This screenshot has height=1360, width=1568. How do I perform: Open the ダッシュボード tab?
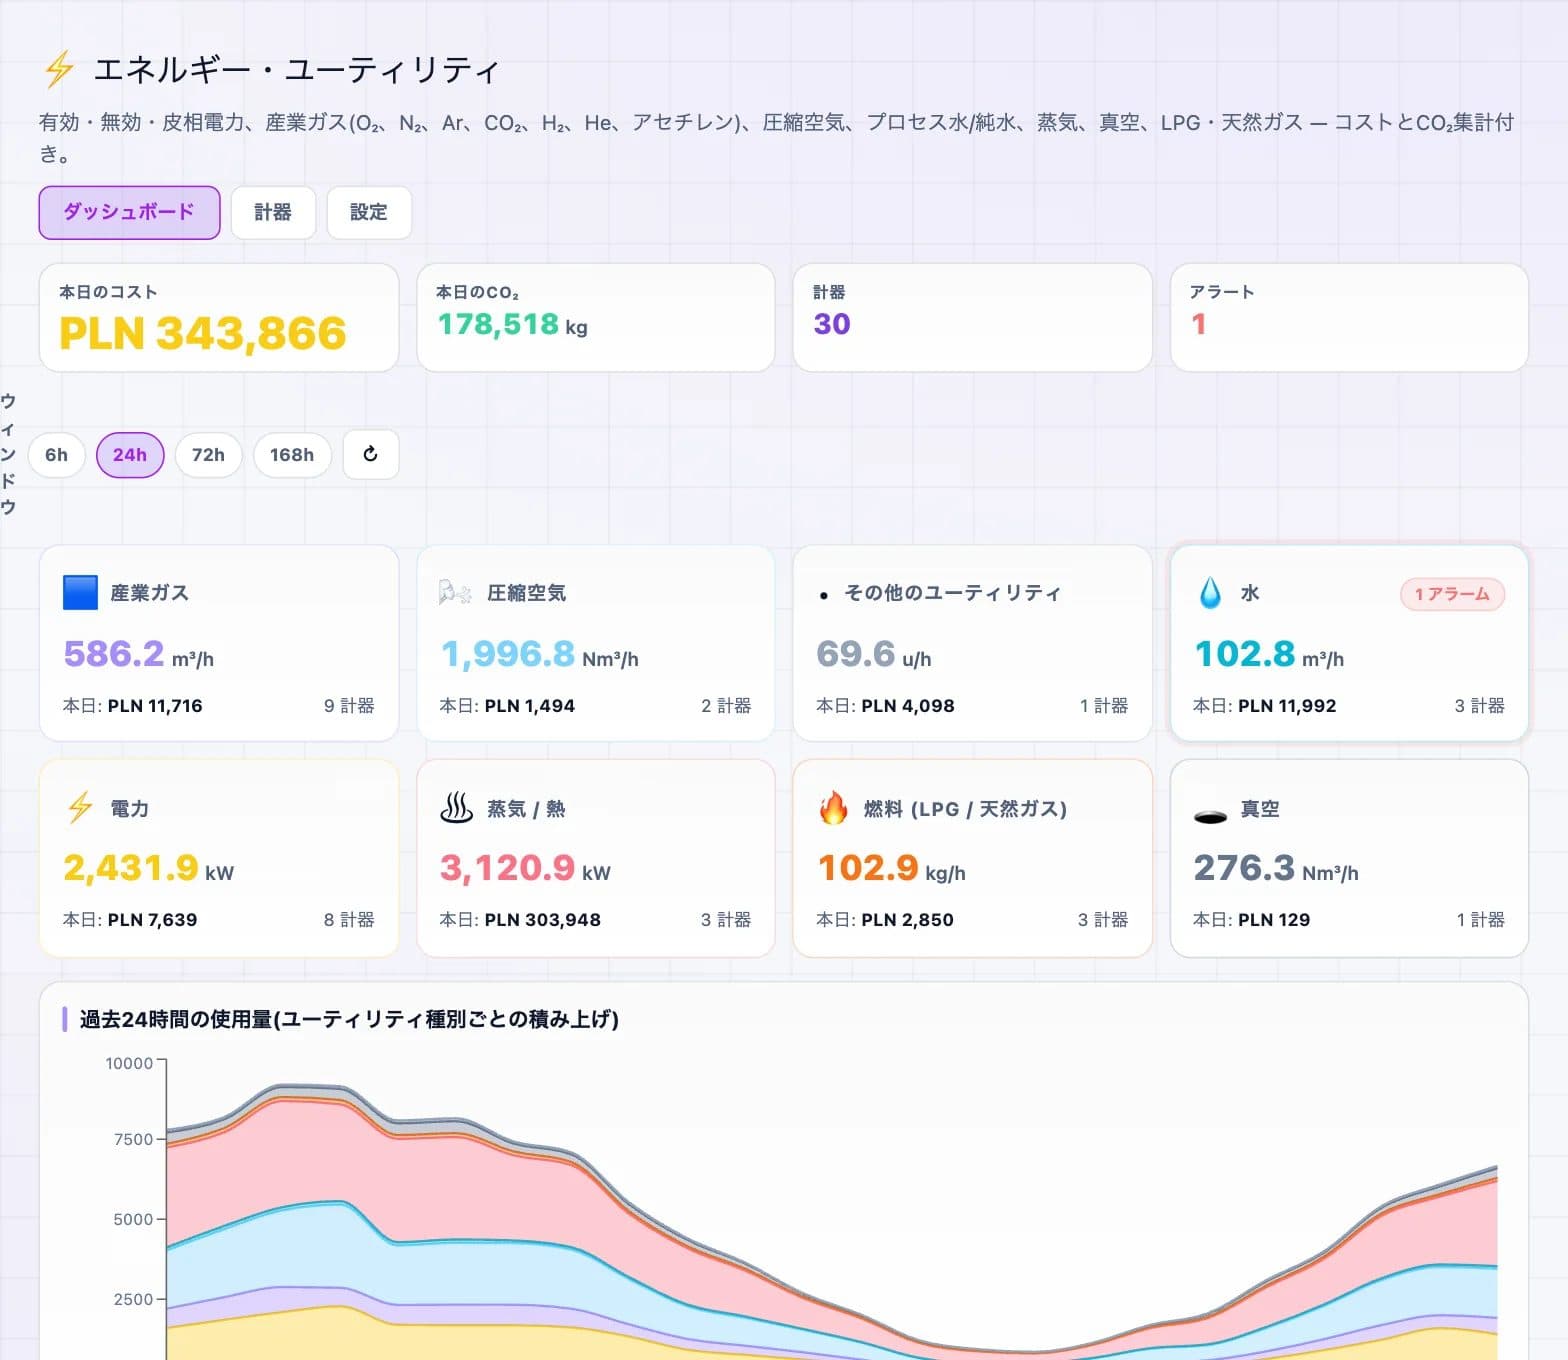(129, 212)
